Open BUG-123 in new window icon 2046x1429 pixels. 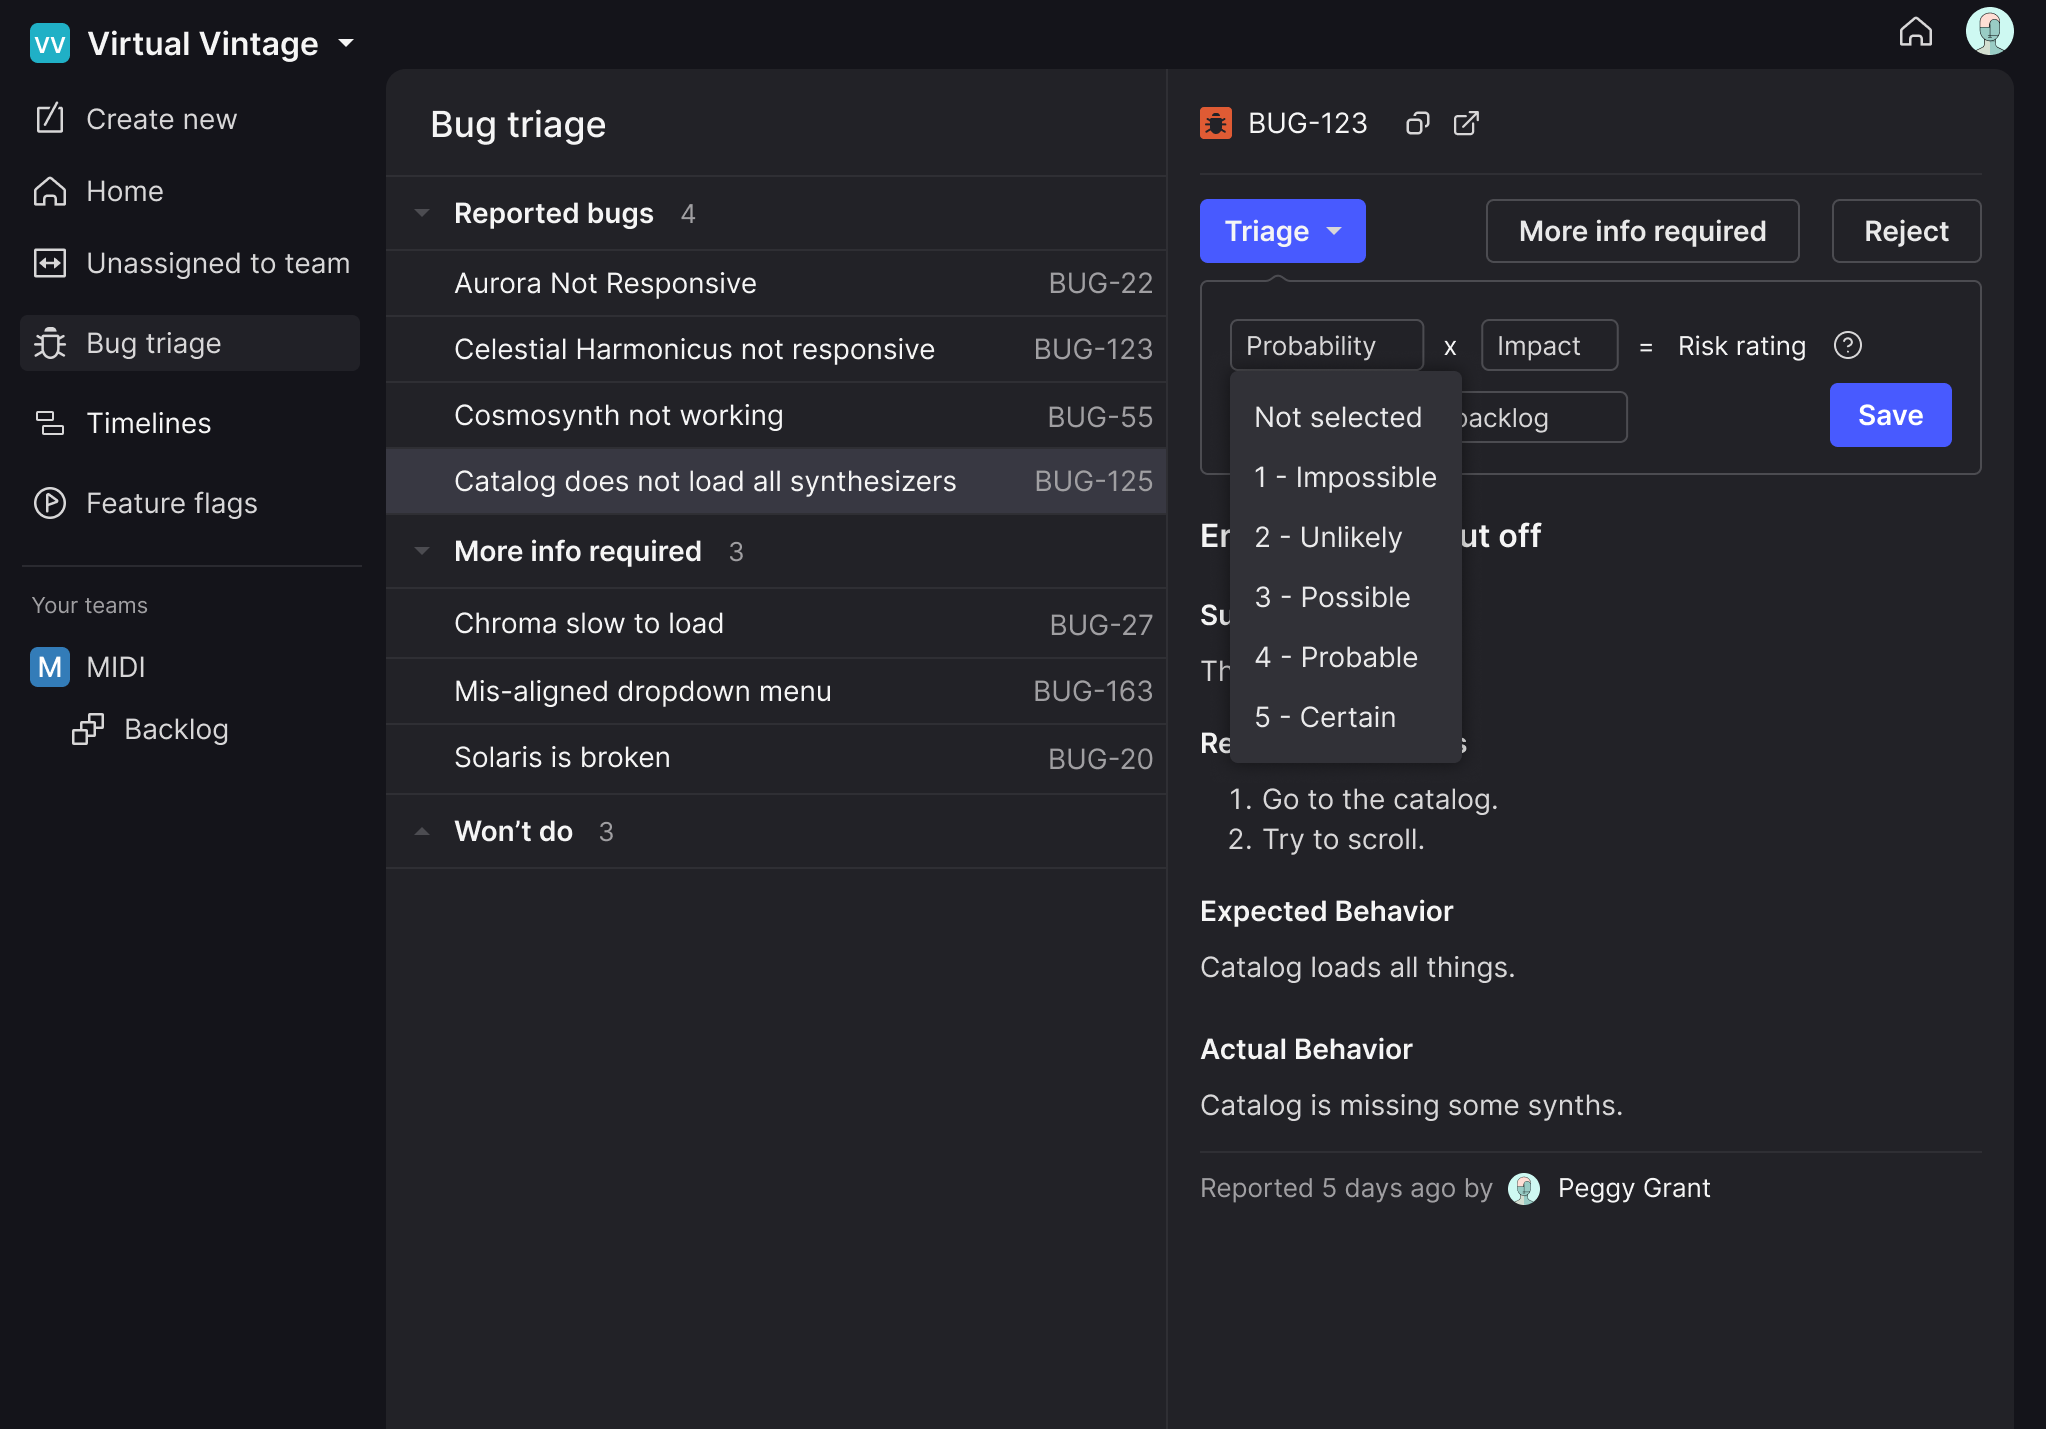point(1466,124)
